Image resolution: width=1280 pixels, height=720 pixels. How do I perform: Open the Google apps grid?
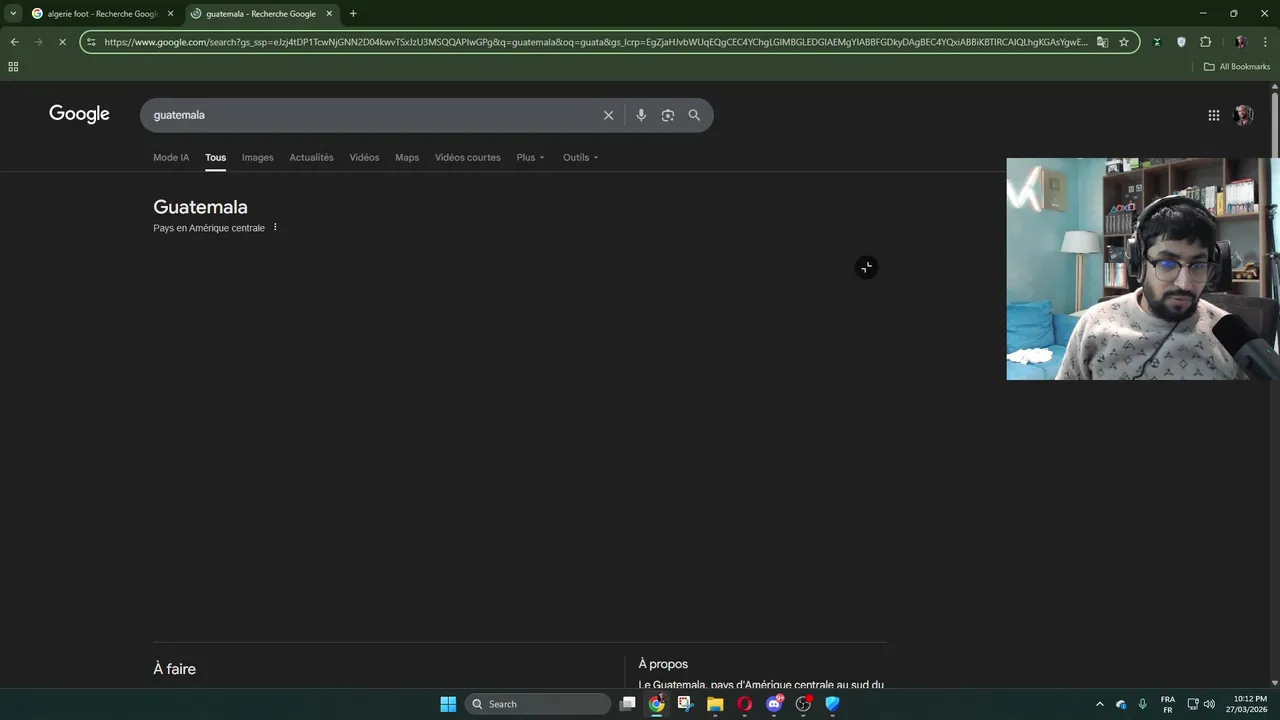click(1214, 115)
